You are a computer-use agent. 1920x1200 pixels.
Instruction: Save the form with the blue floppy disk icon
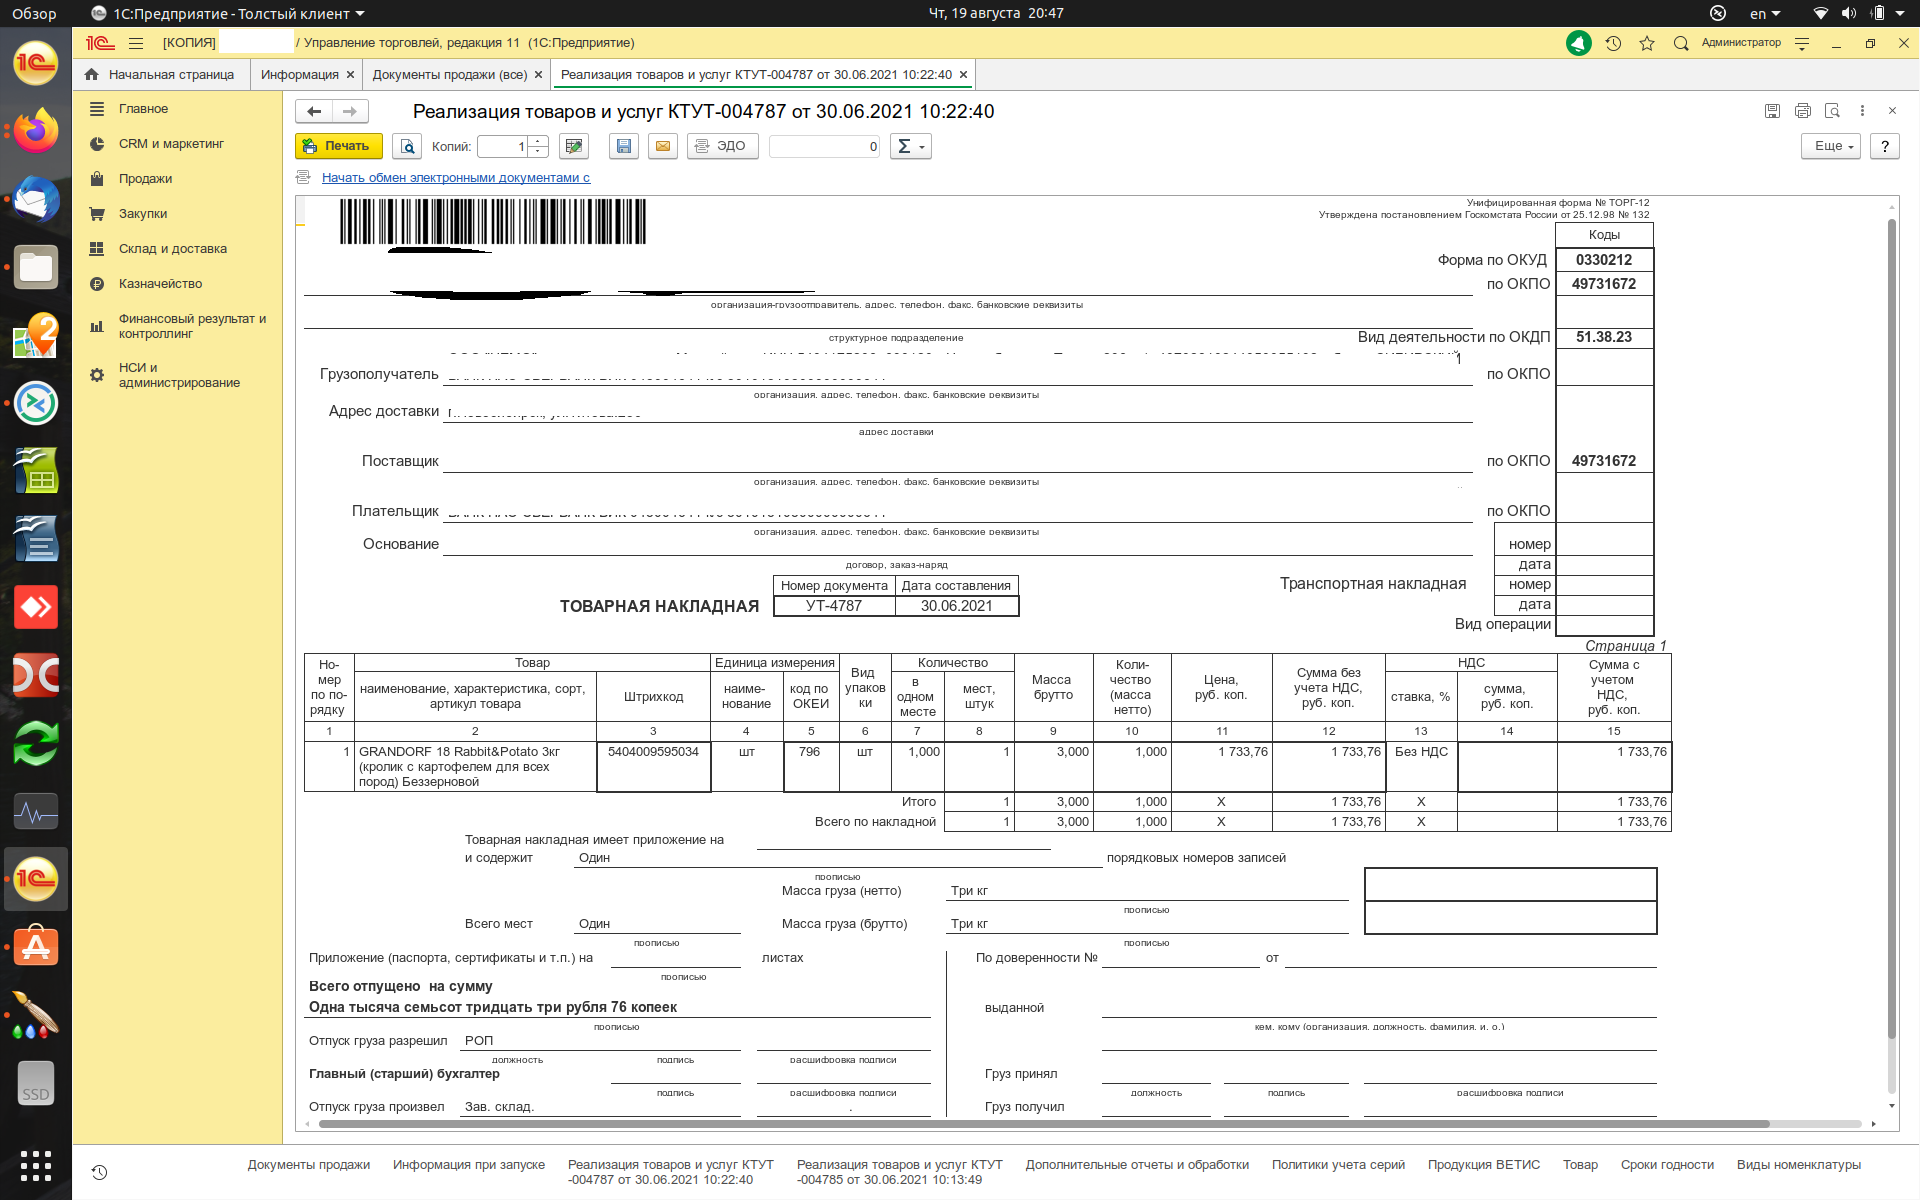[624, 146]
